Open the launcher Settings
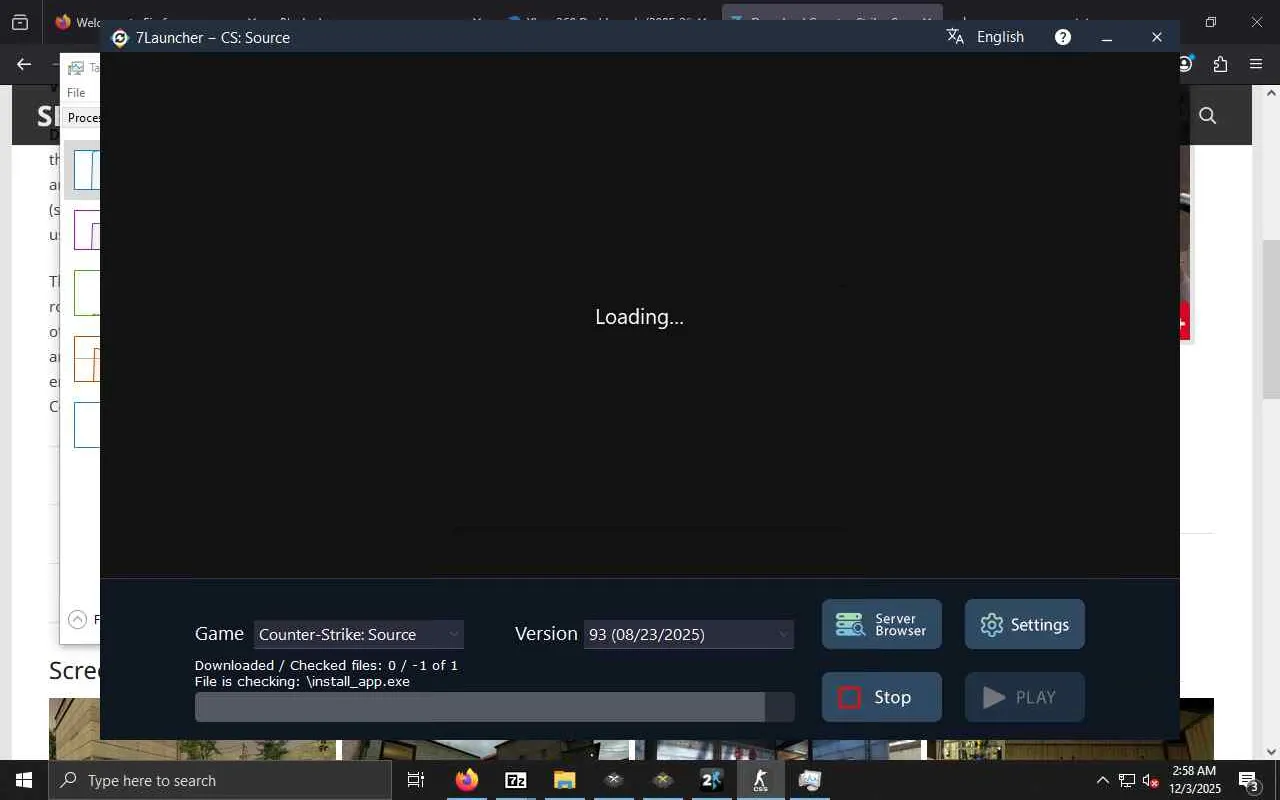The height and width of the screenshot is (800, 1280). (1025, 624)
